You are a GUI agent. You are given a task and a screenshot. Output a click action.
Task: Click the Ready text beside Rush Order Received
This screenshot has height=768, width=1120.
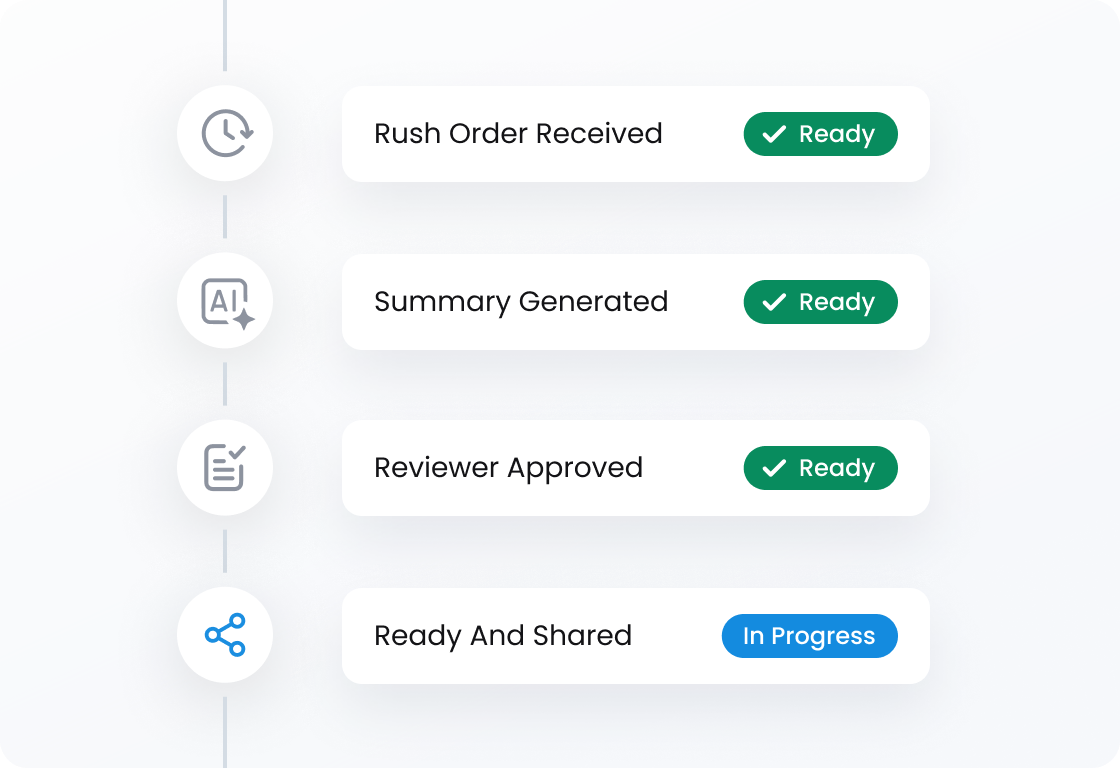(x=836, y=135)
